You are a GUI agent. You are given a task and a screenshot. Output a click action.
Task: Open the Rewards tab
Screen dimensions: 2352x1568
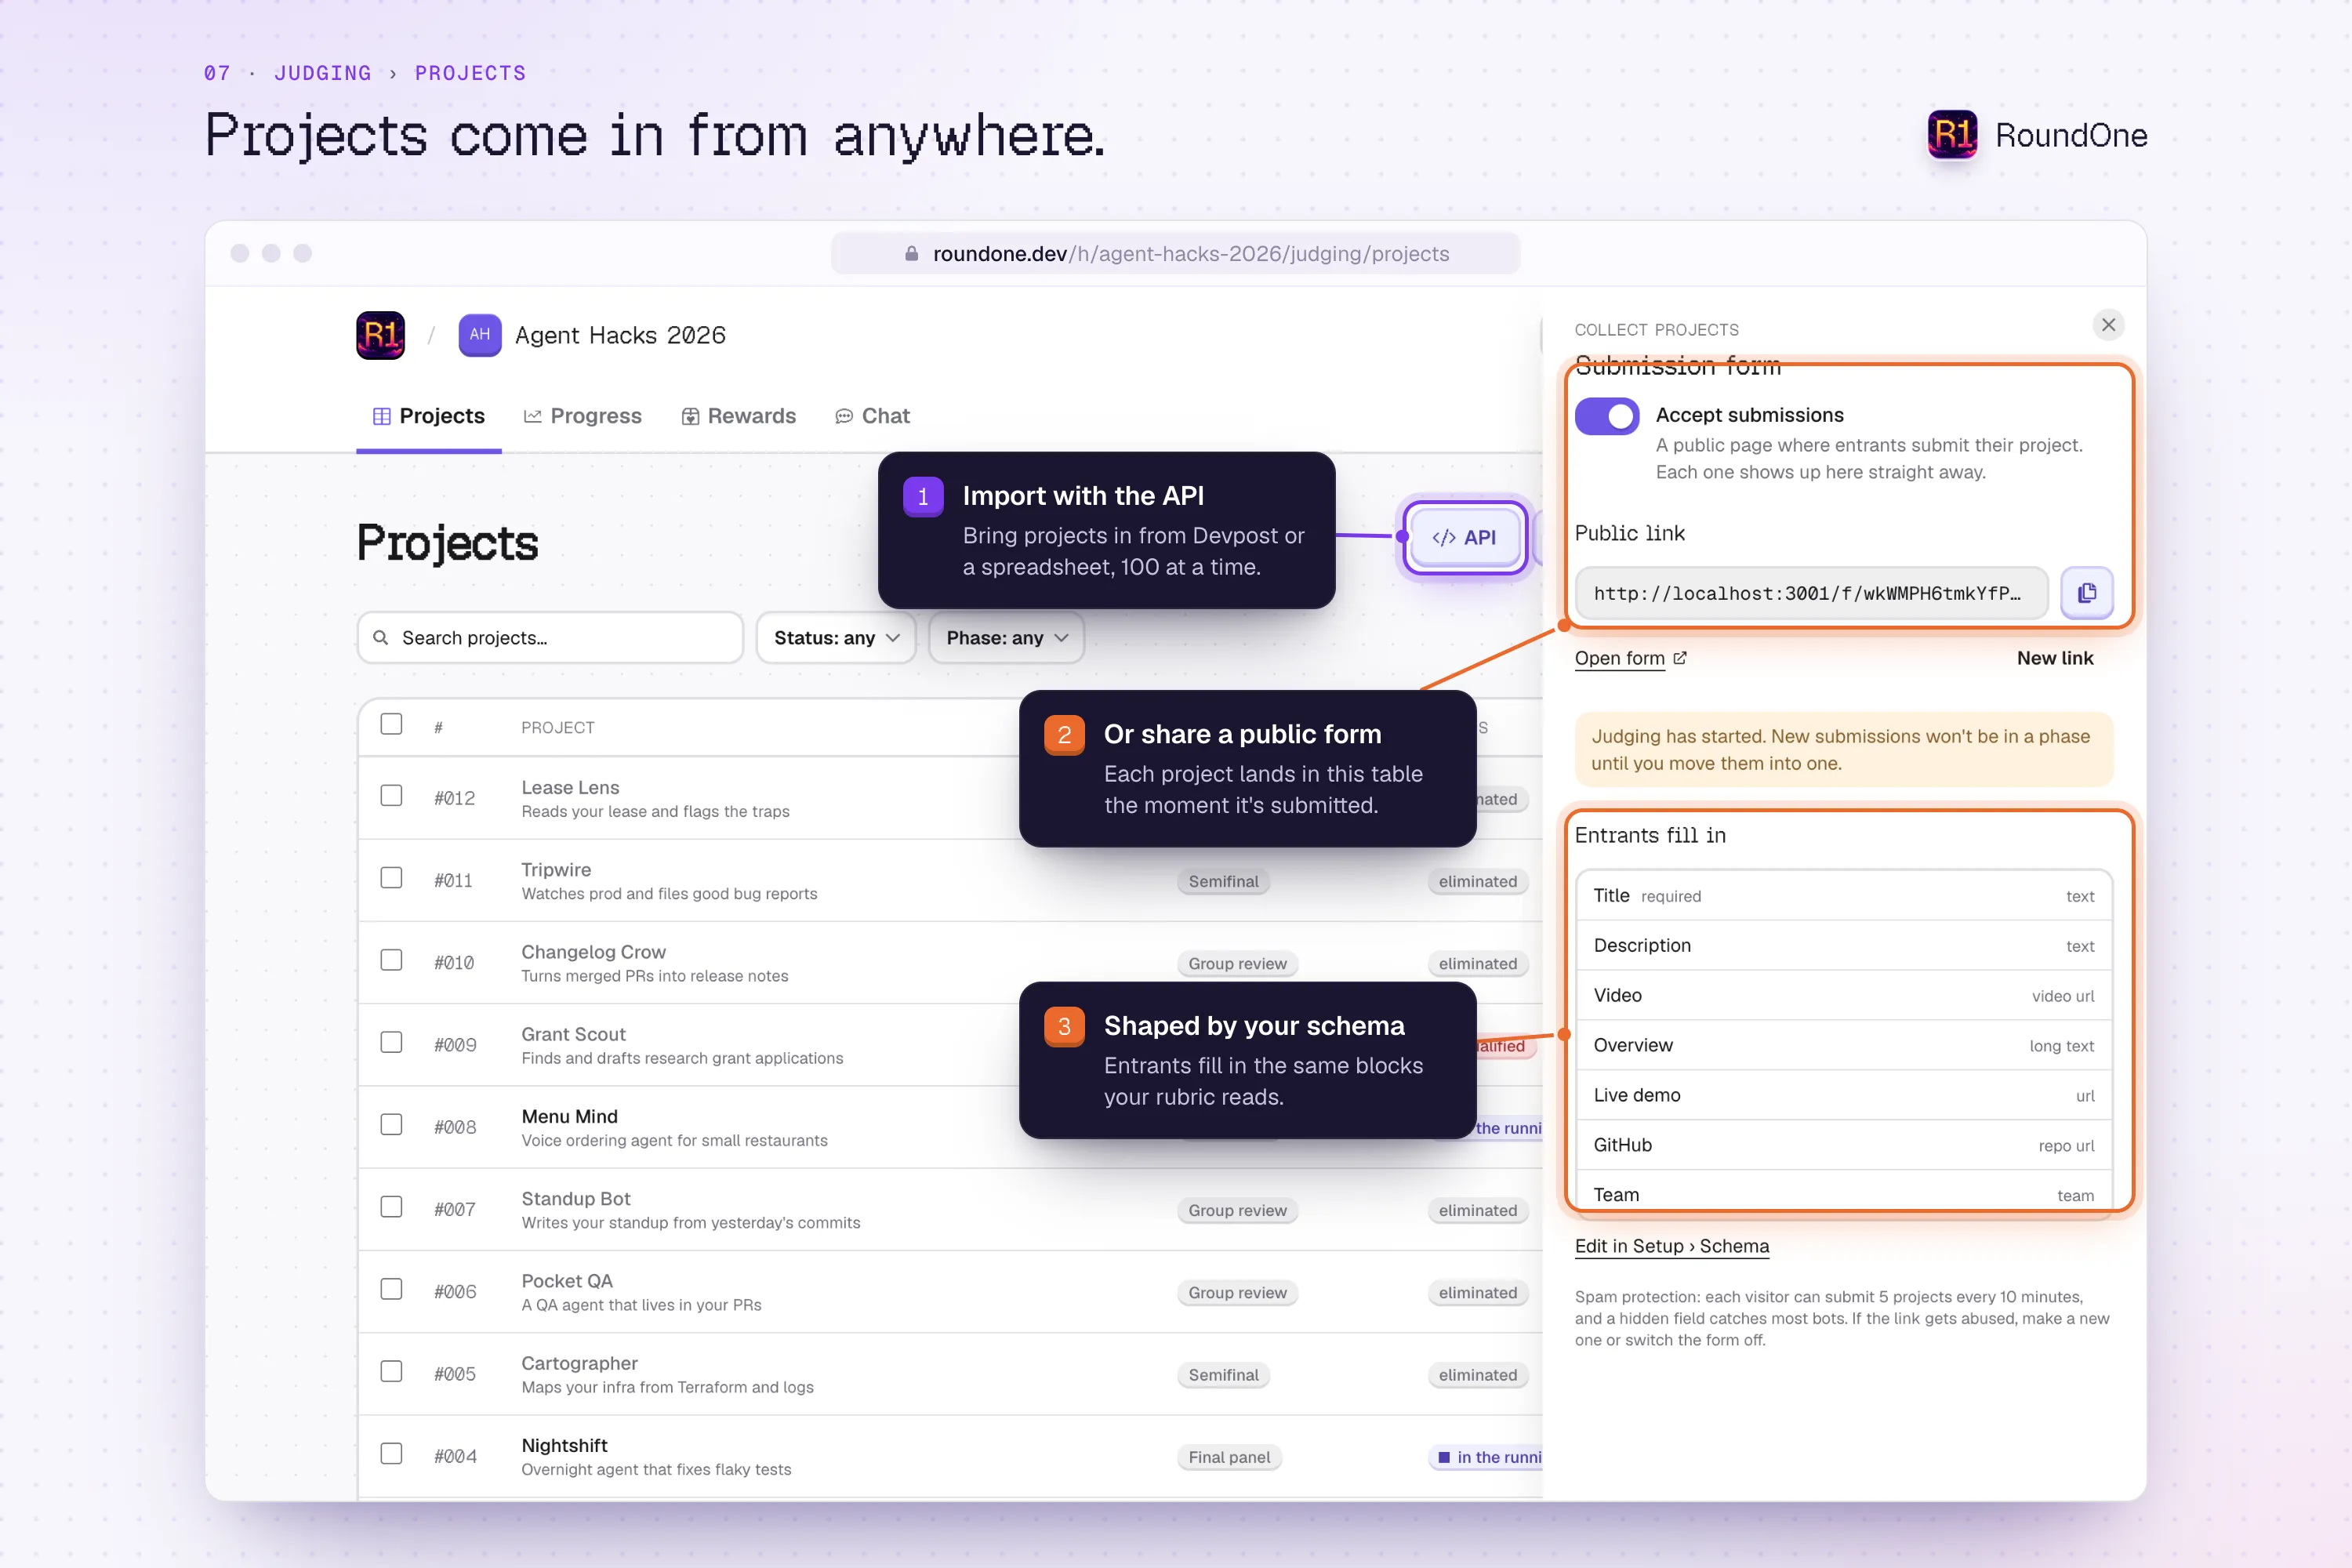coord(739,416)
